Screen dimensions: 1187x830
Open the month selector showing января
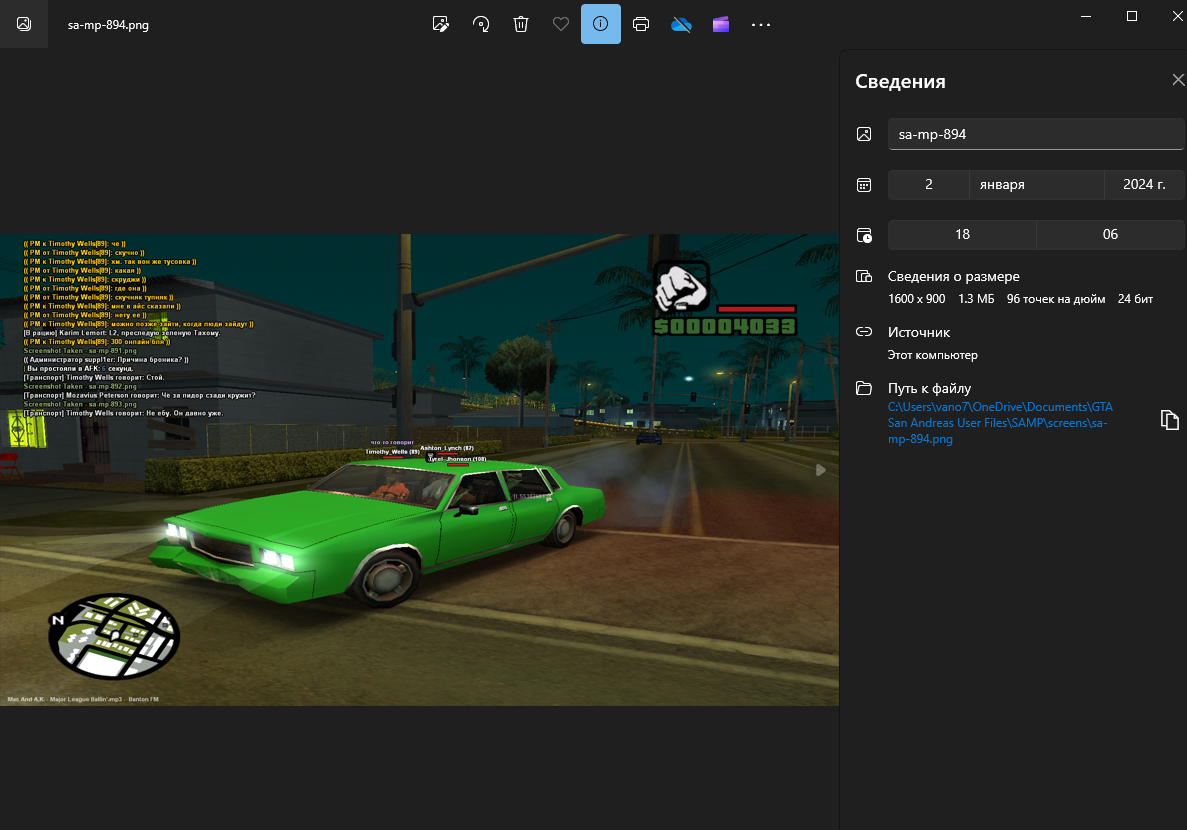point(1036,185)
